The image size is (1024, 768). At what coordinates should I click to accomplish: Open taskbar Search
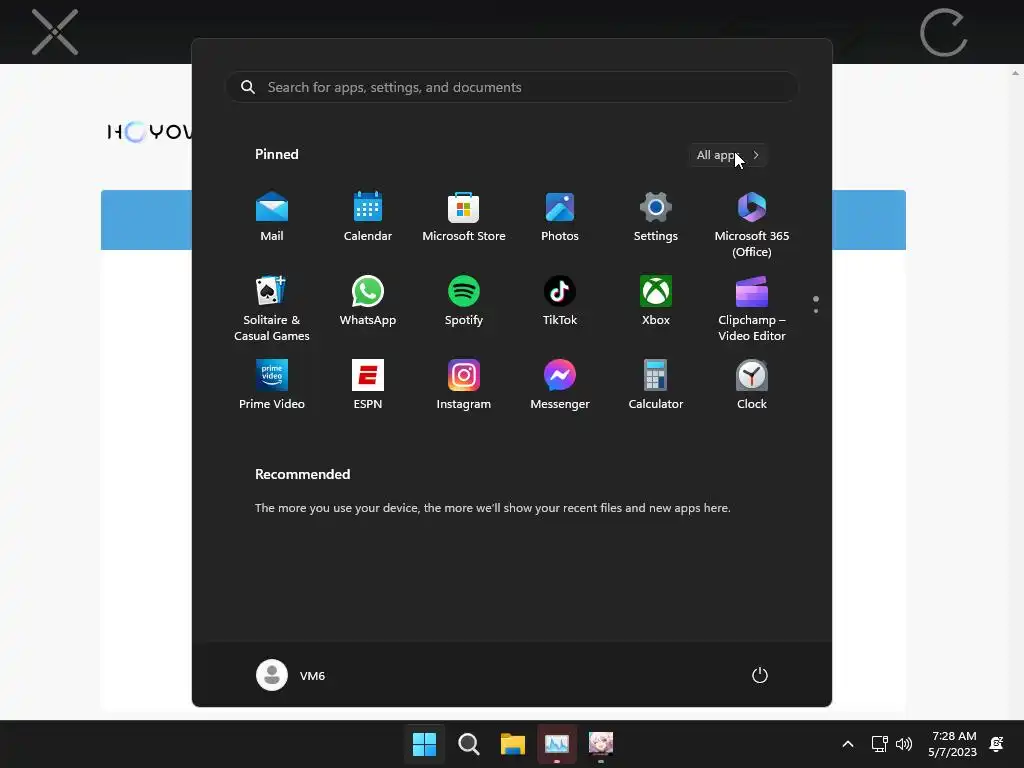click(x=468, y=744)
